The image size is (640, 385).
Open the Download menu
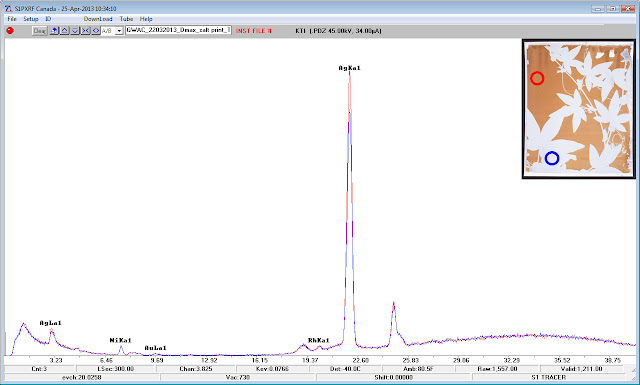click(x=98, y=19)
